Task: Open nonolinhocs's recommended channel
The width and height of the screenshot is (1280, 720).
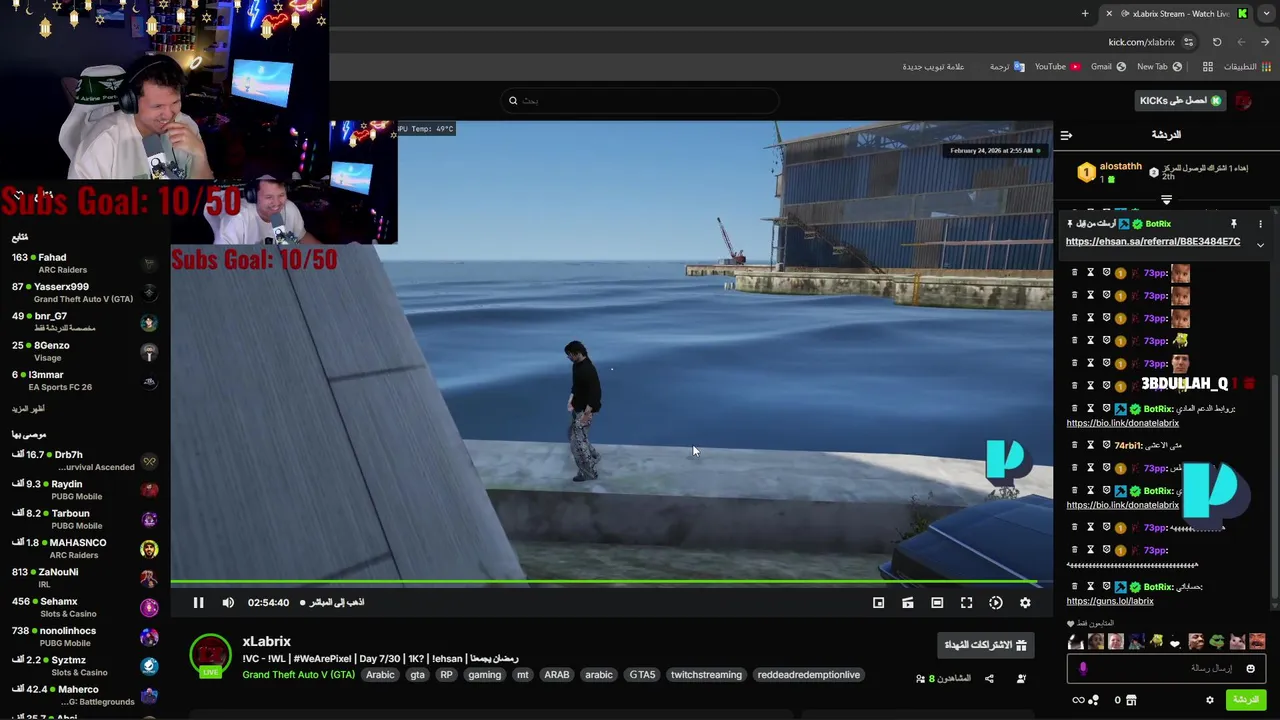Action: coord(85,636)
